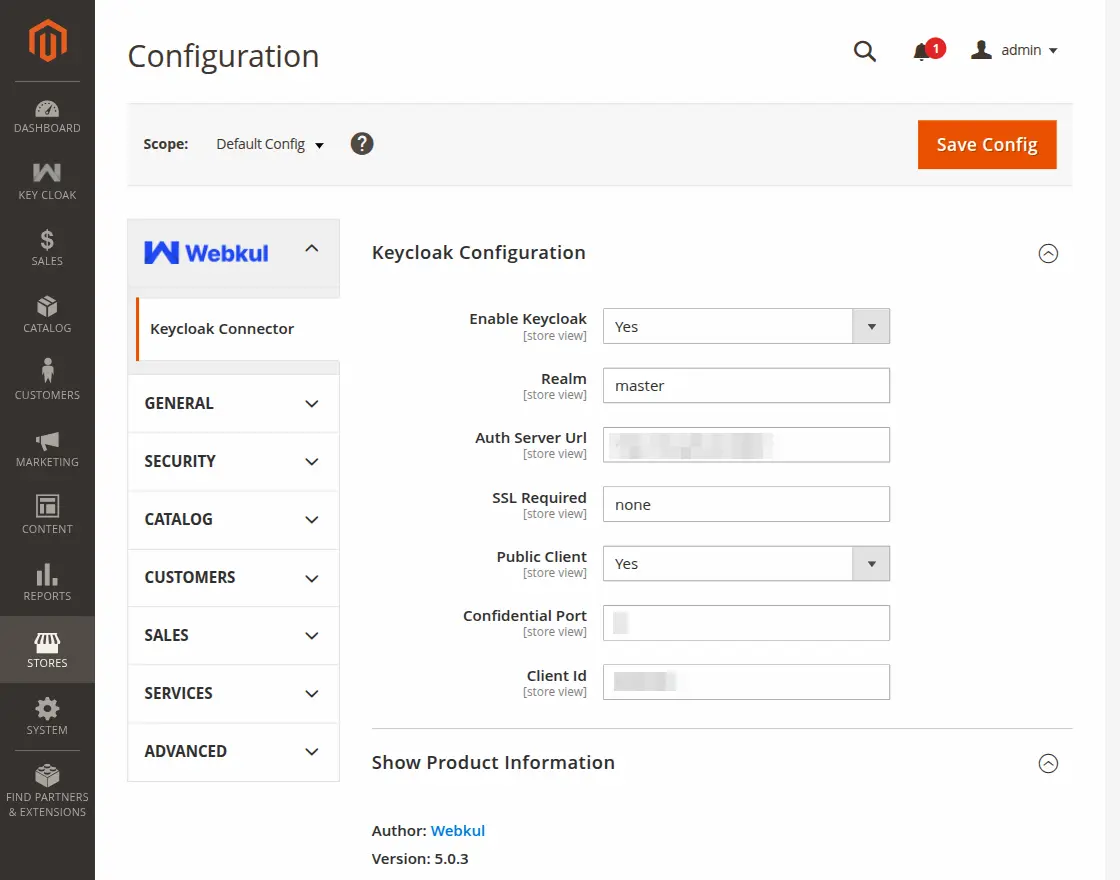Open the Key Cloak sidebar menu

[47, 182]
